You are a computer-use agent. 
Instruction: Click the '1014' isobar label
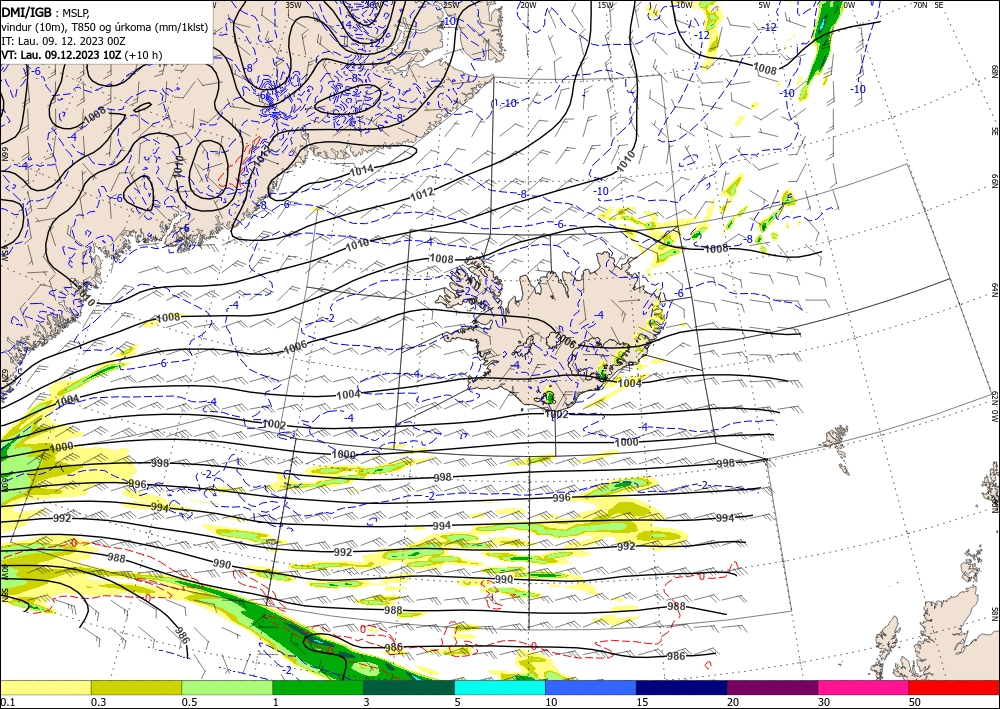362,170
